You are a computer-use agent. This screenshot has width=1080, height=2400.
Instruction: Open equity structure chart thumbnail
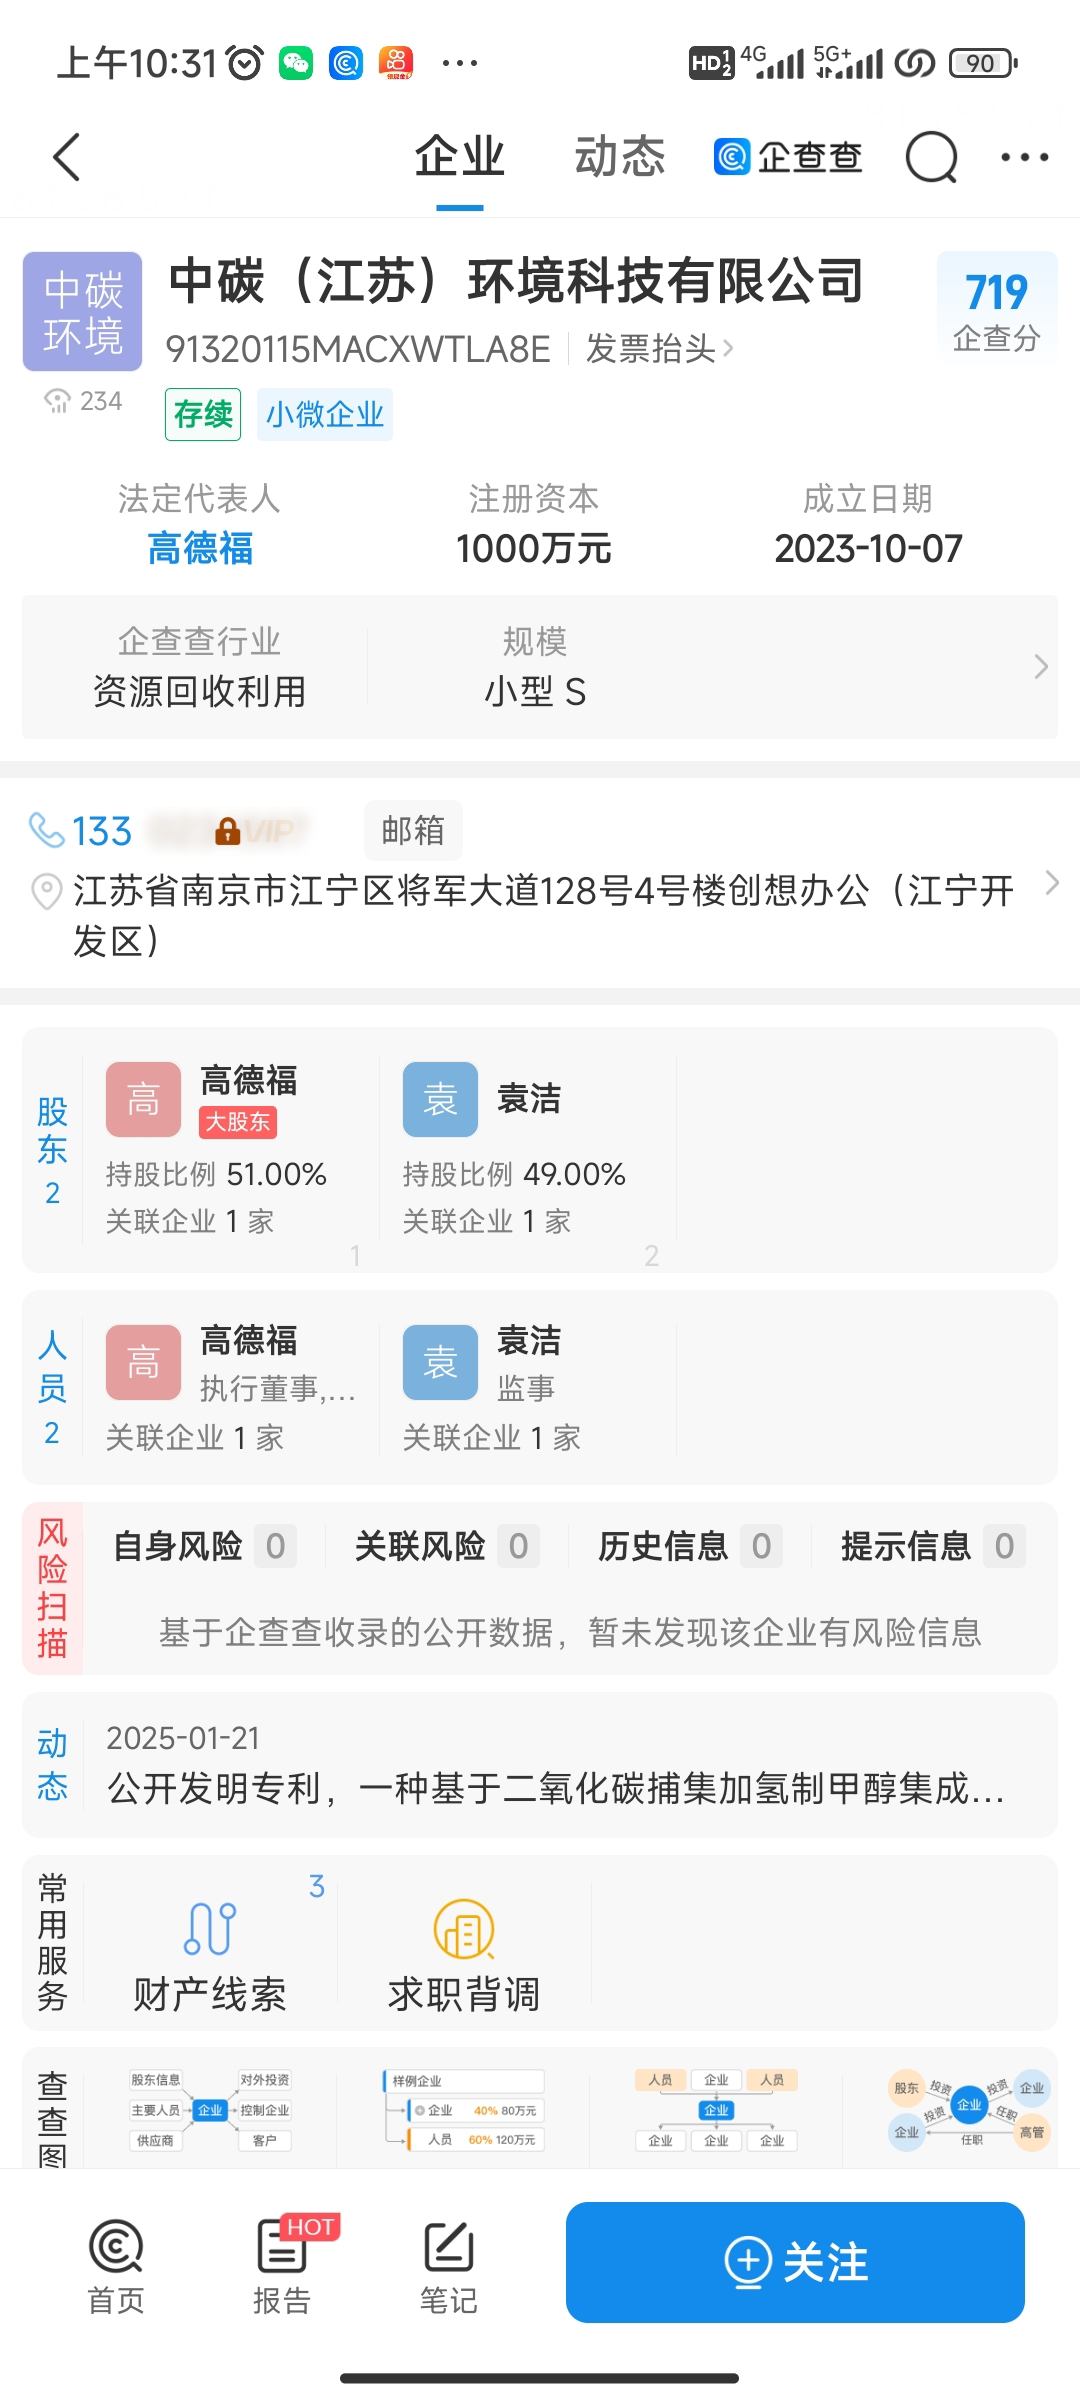click(463, 2110)
